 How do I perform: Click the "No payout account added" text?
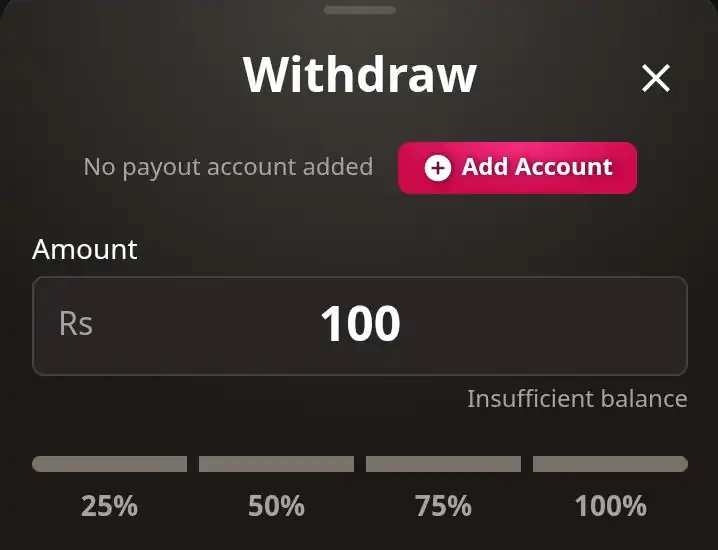tap(228, 167)
